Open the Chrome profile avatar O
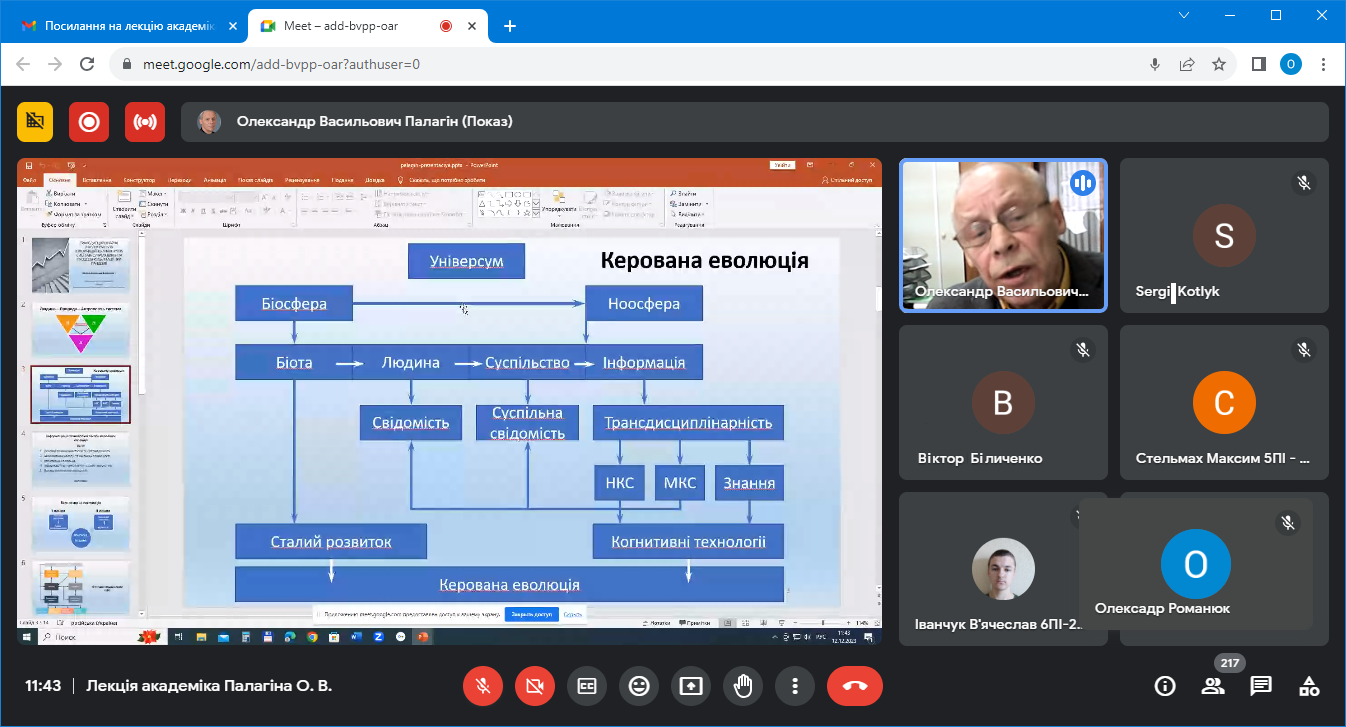 tap(1291, 64)
